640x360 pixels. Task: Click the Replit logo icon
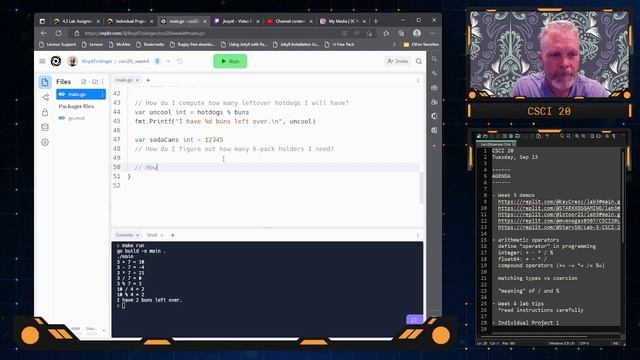(56, 61)
